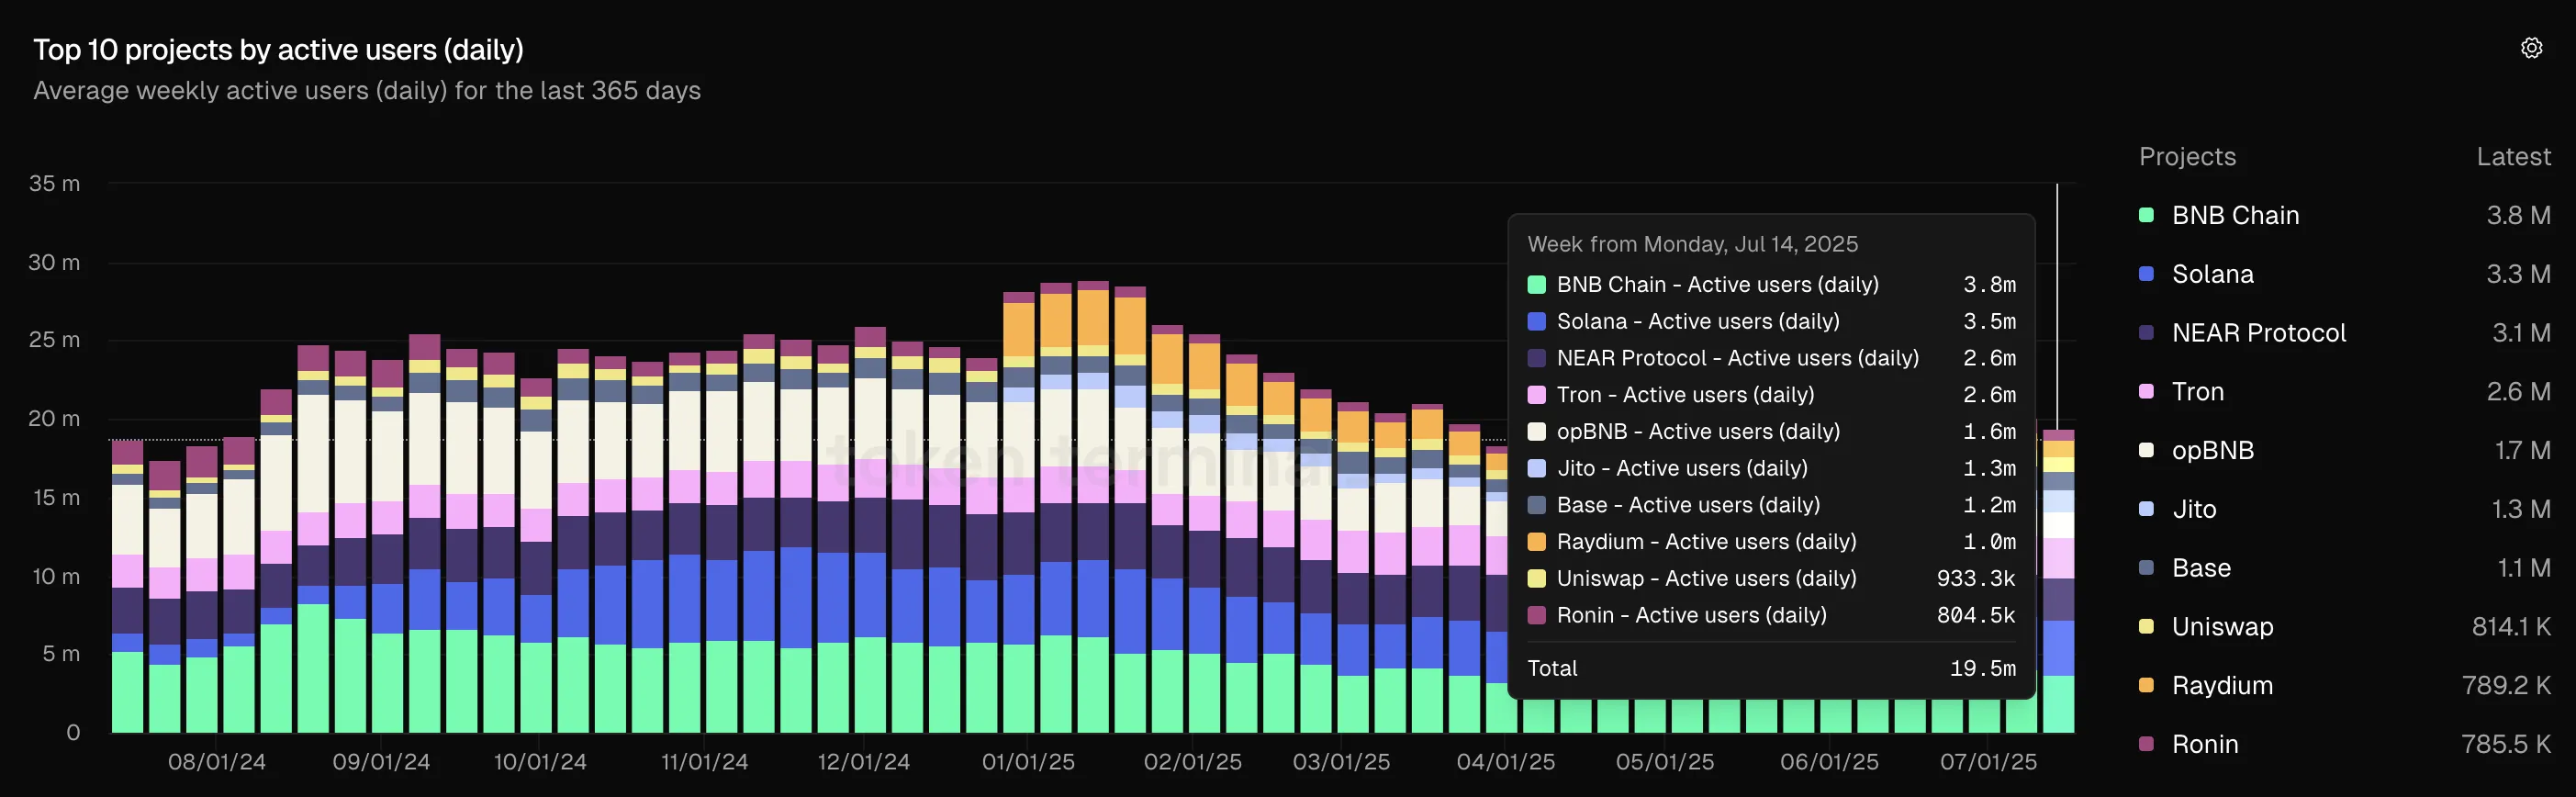Click the 02/01/25 x-axis date label
The width and height of the screenshot is (2576, 797).
[x=1193, y=762]
